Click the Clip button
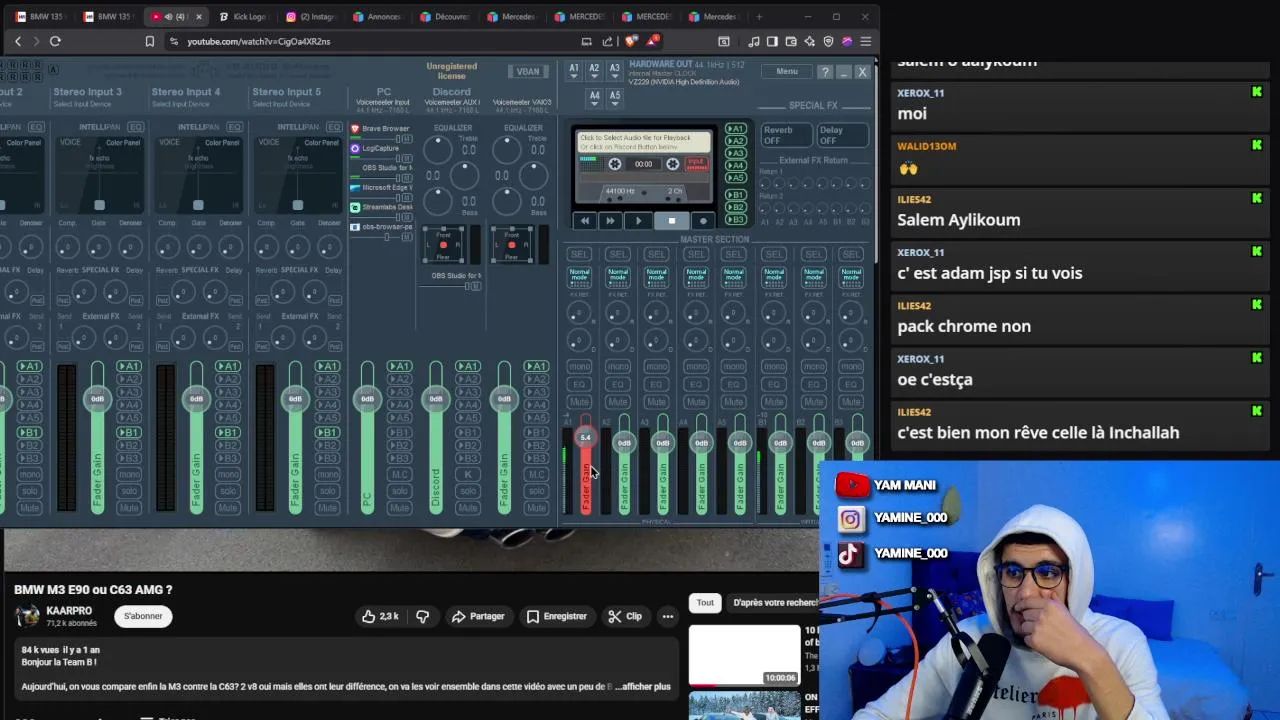1280x720 pixels. coord(625,616)
